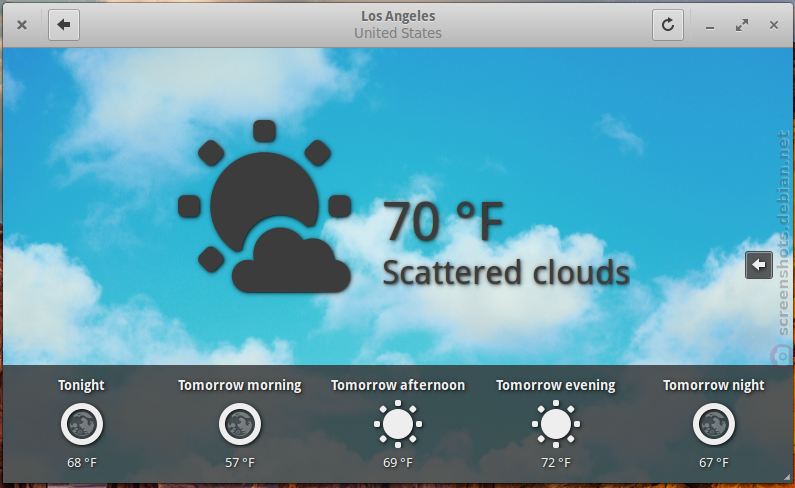Click the refresh weather button
This screenshot has height=488, width=795.
(668, 24)
